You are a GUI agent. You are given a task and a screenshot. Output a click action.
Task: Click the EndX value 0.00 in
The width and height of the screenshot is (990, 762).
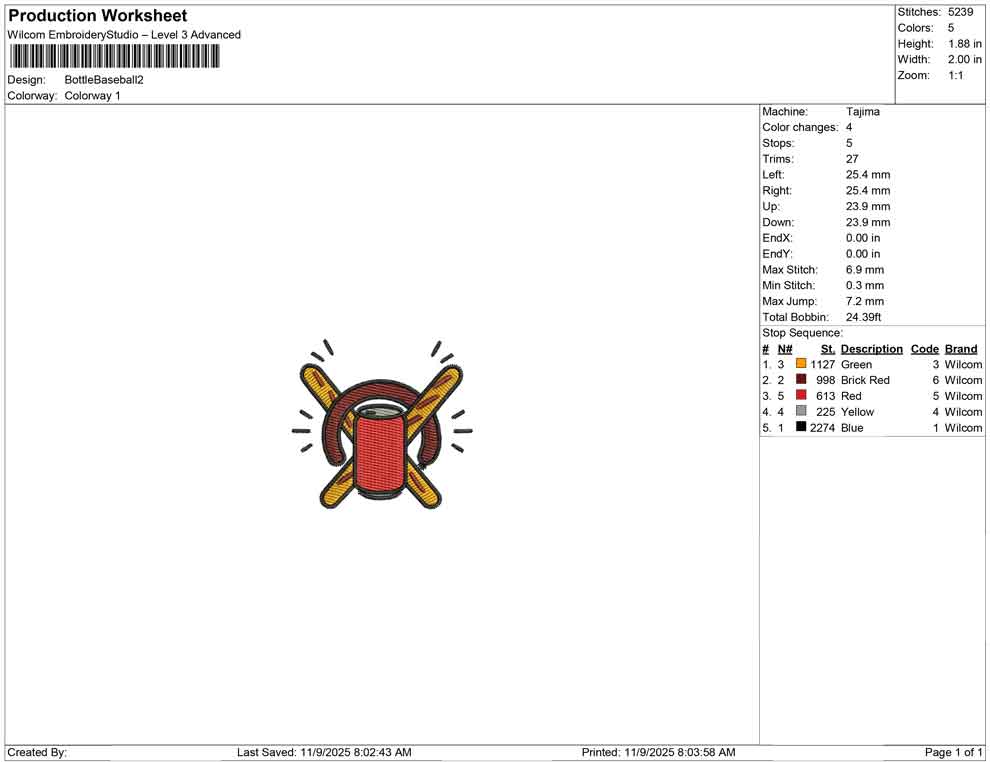863,238
